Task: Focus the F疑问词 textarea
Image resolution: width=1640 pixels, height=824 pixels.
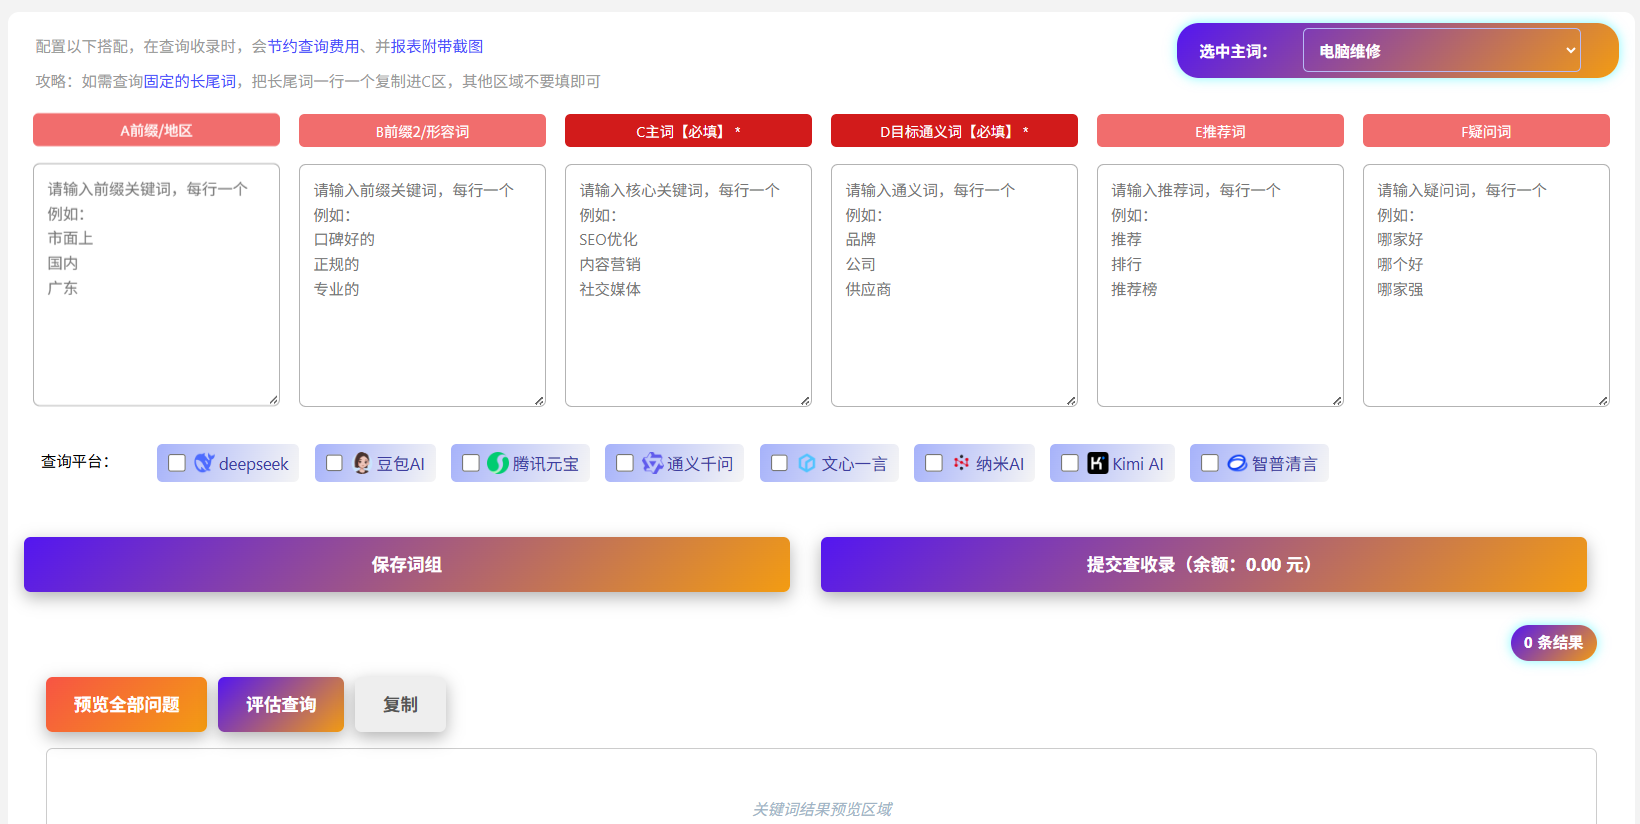Action: pyautogui.click(x=1486, y=285)
